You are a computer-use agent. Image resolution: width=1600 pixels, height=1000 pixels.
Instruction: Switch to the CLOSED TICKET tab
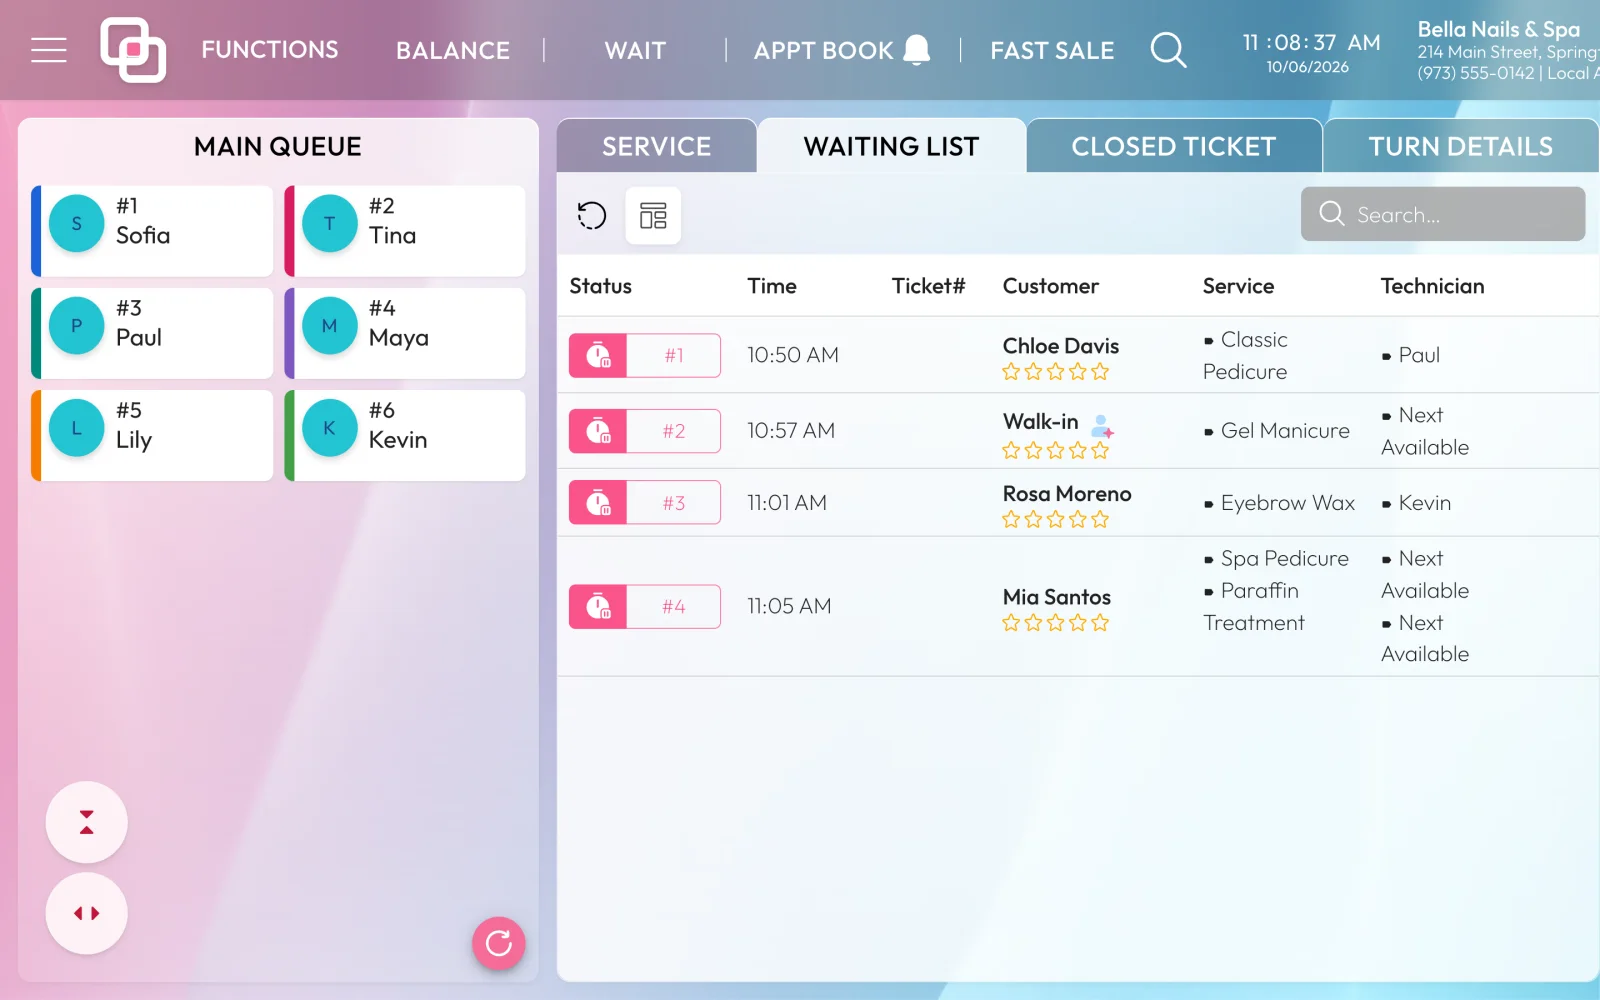1174,146
